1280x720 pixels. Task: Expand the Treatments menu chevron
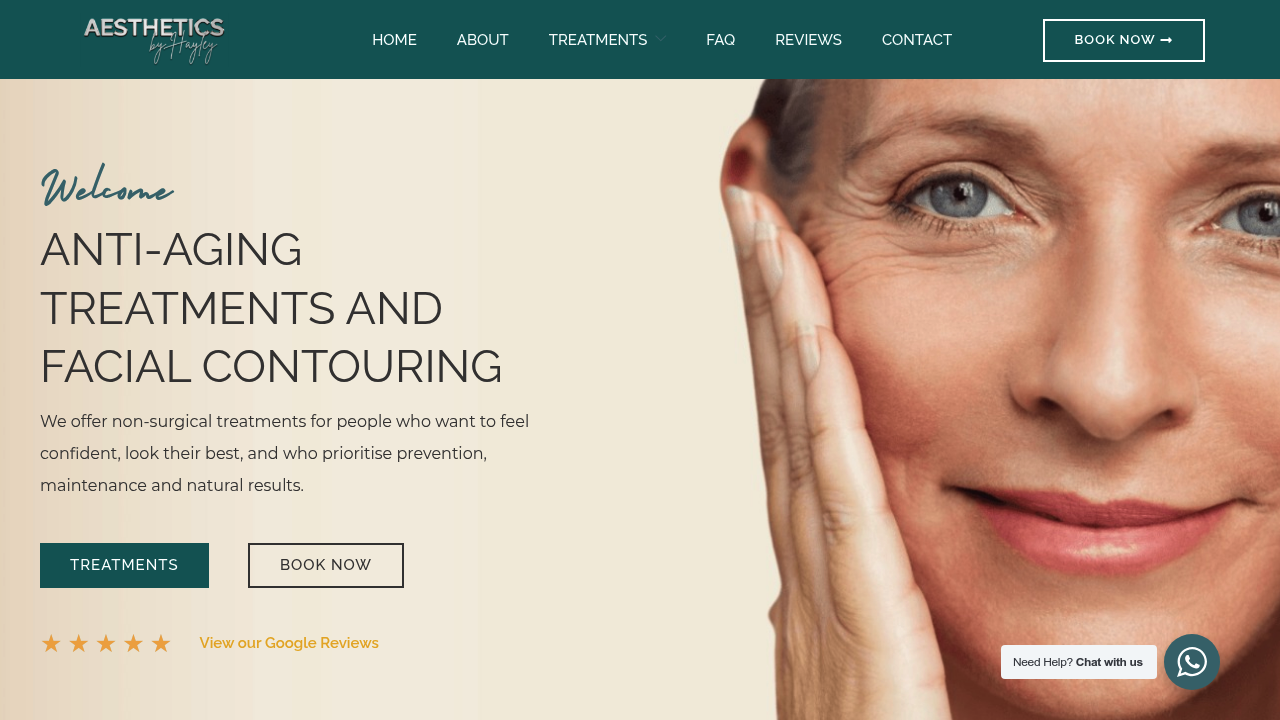661,40
